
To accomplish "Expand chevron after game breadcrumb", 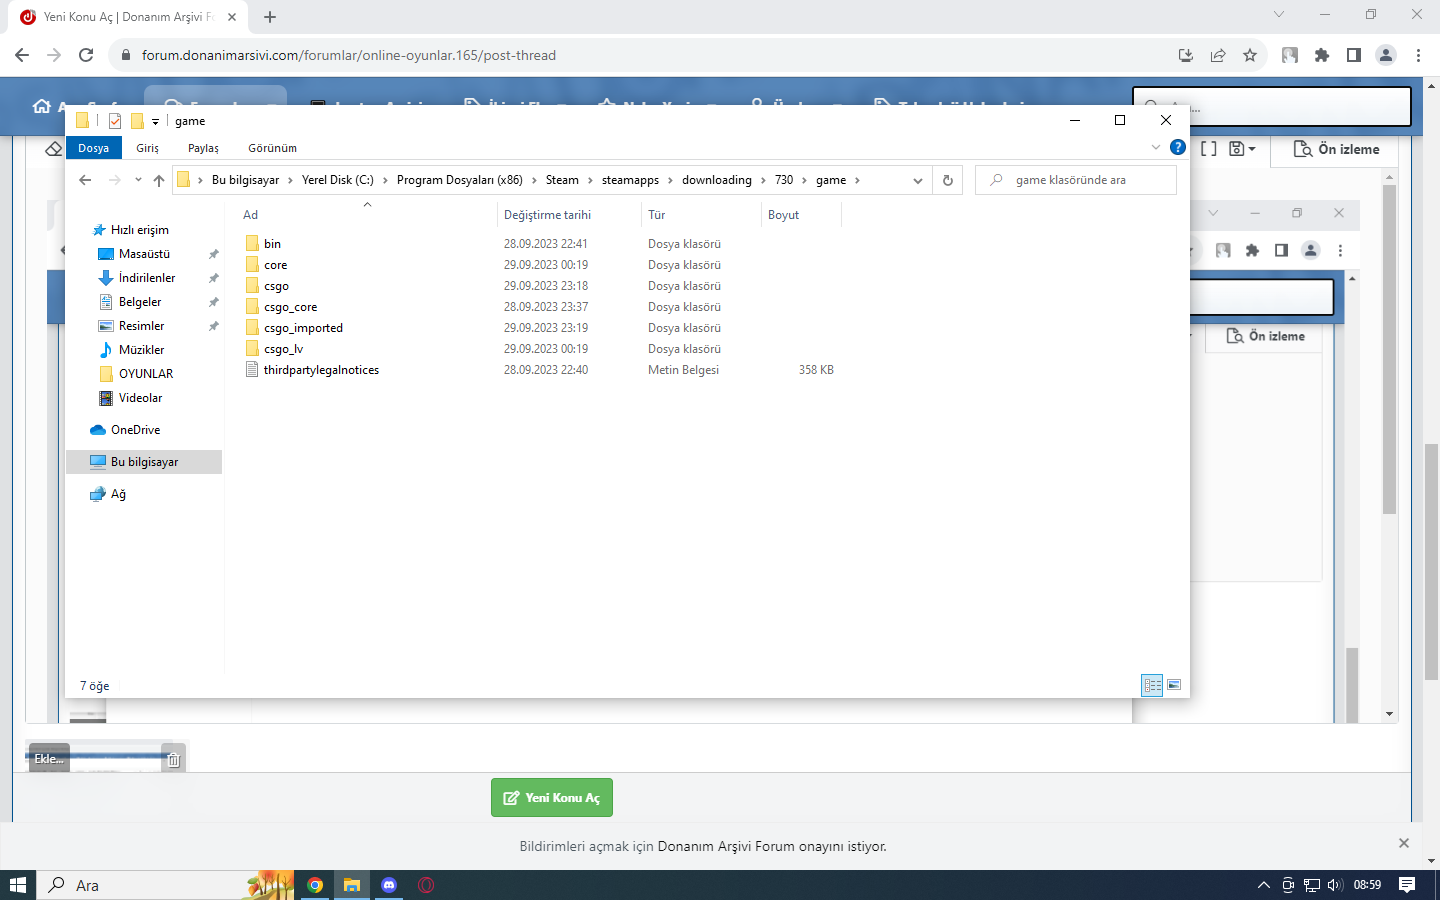I will (x=857, y=180).
